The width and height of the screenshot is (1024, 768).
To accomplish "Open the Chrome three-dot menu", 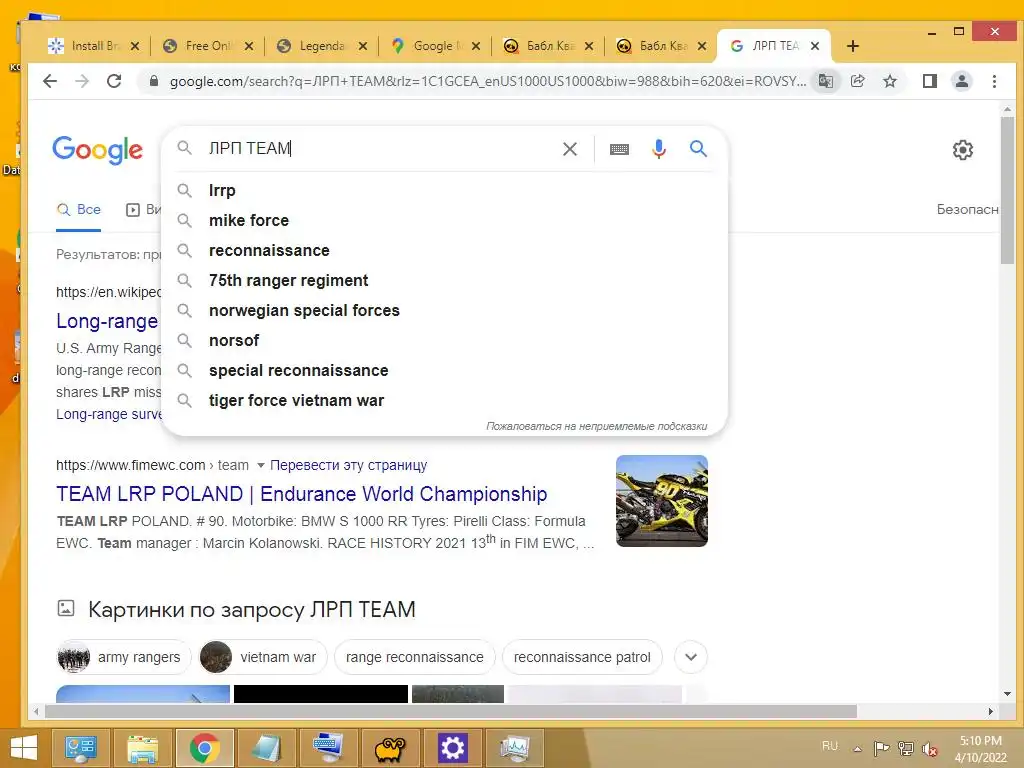I will tap(994, 81).
